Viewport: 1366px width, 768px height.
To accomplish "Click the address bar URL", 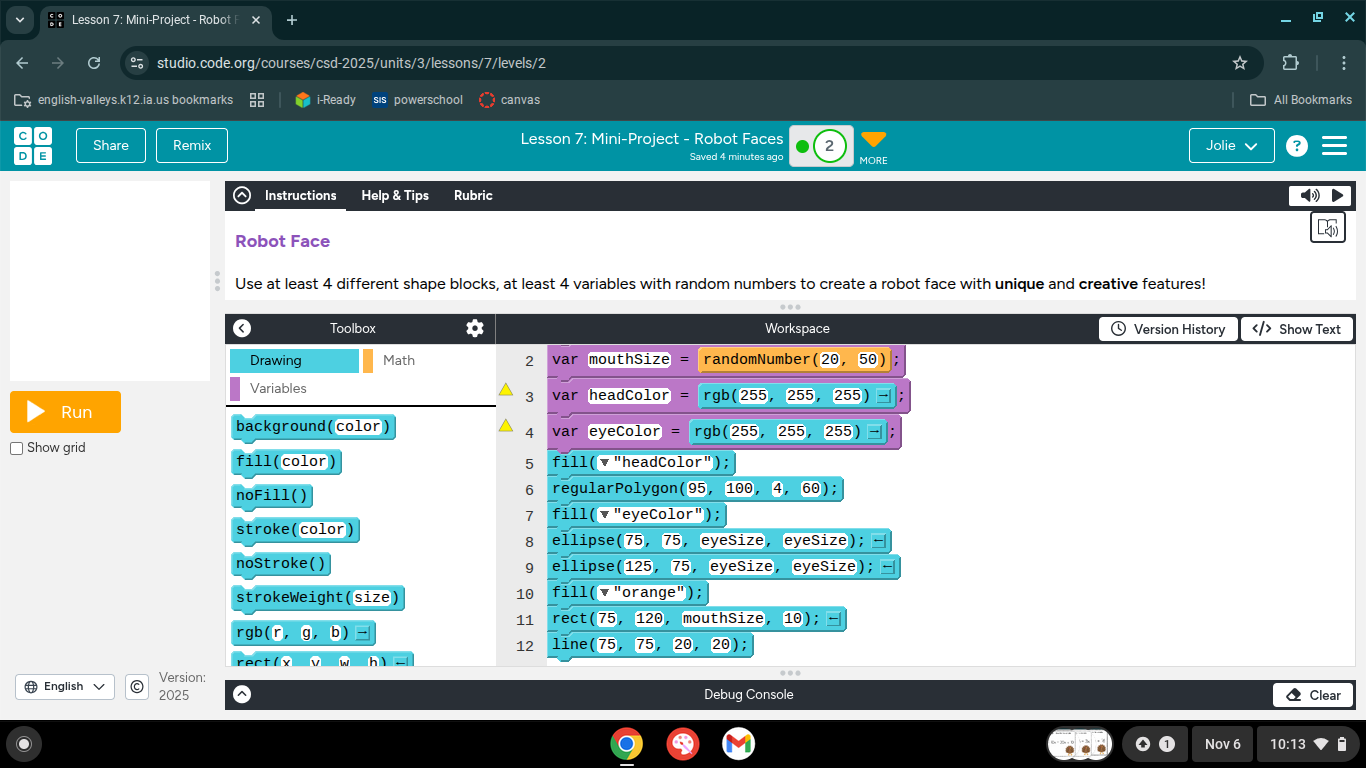I will pos(351,63).
